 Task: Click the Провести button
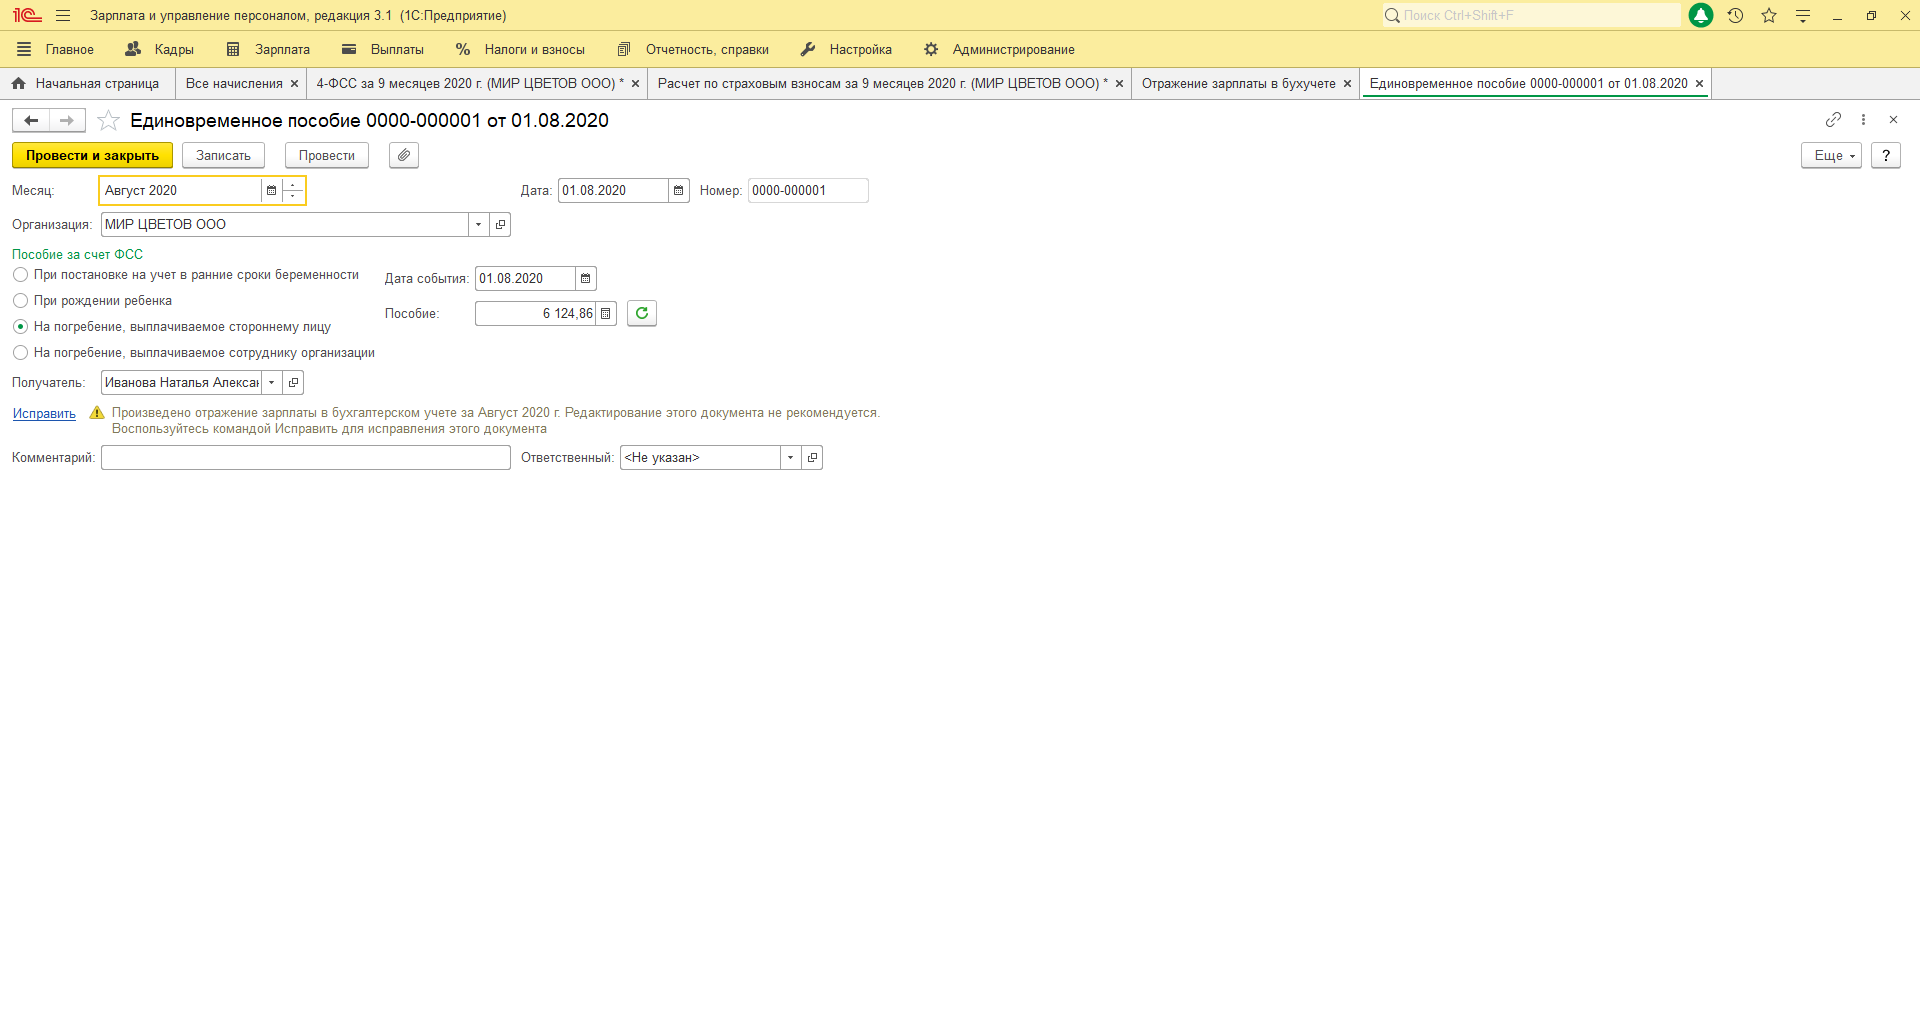click(326, 156)
